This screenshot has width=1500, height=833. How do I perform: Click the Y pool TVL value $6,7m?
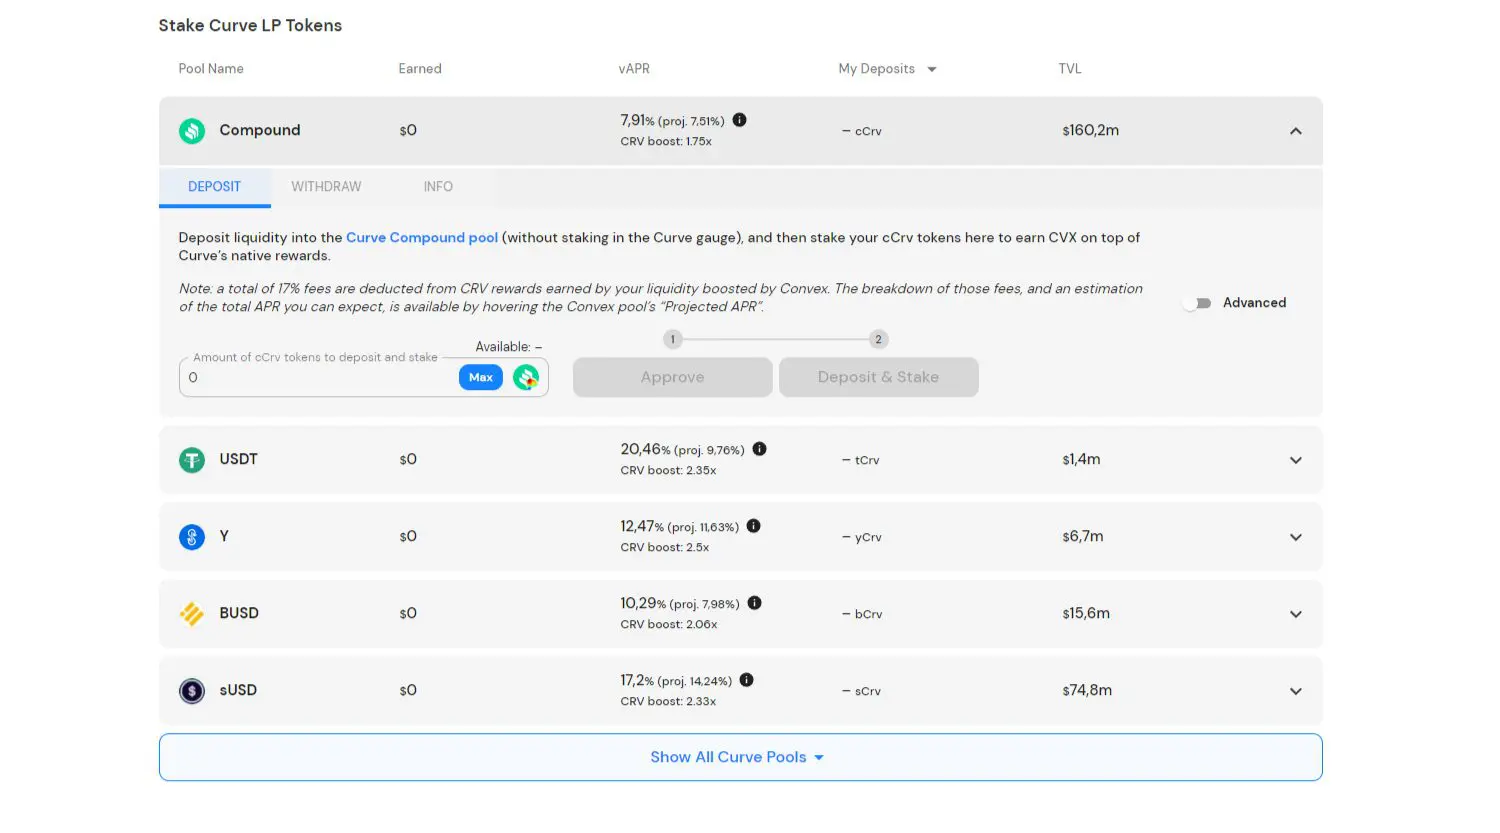click(1083, 537)
